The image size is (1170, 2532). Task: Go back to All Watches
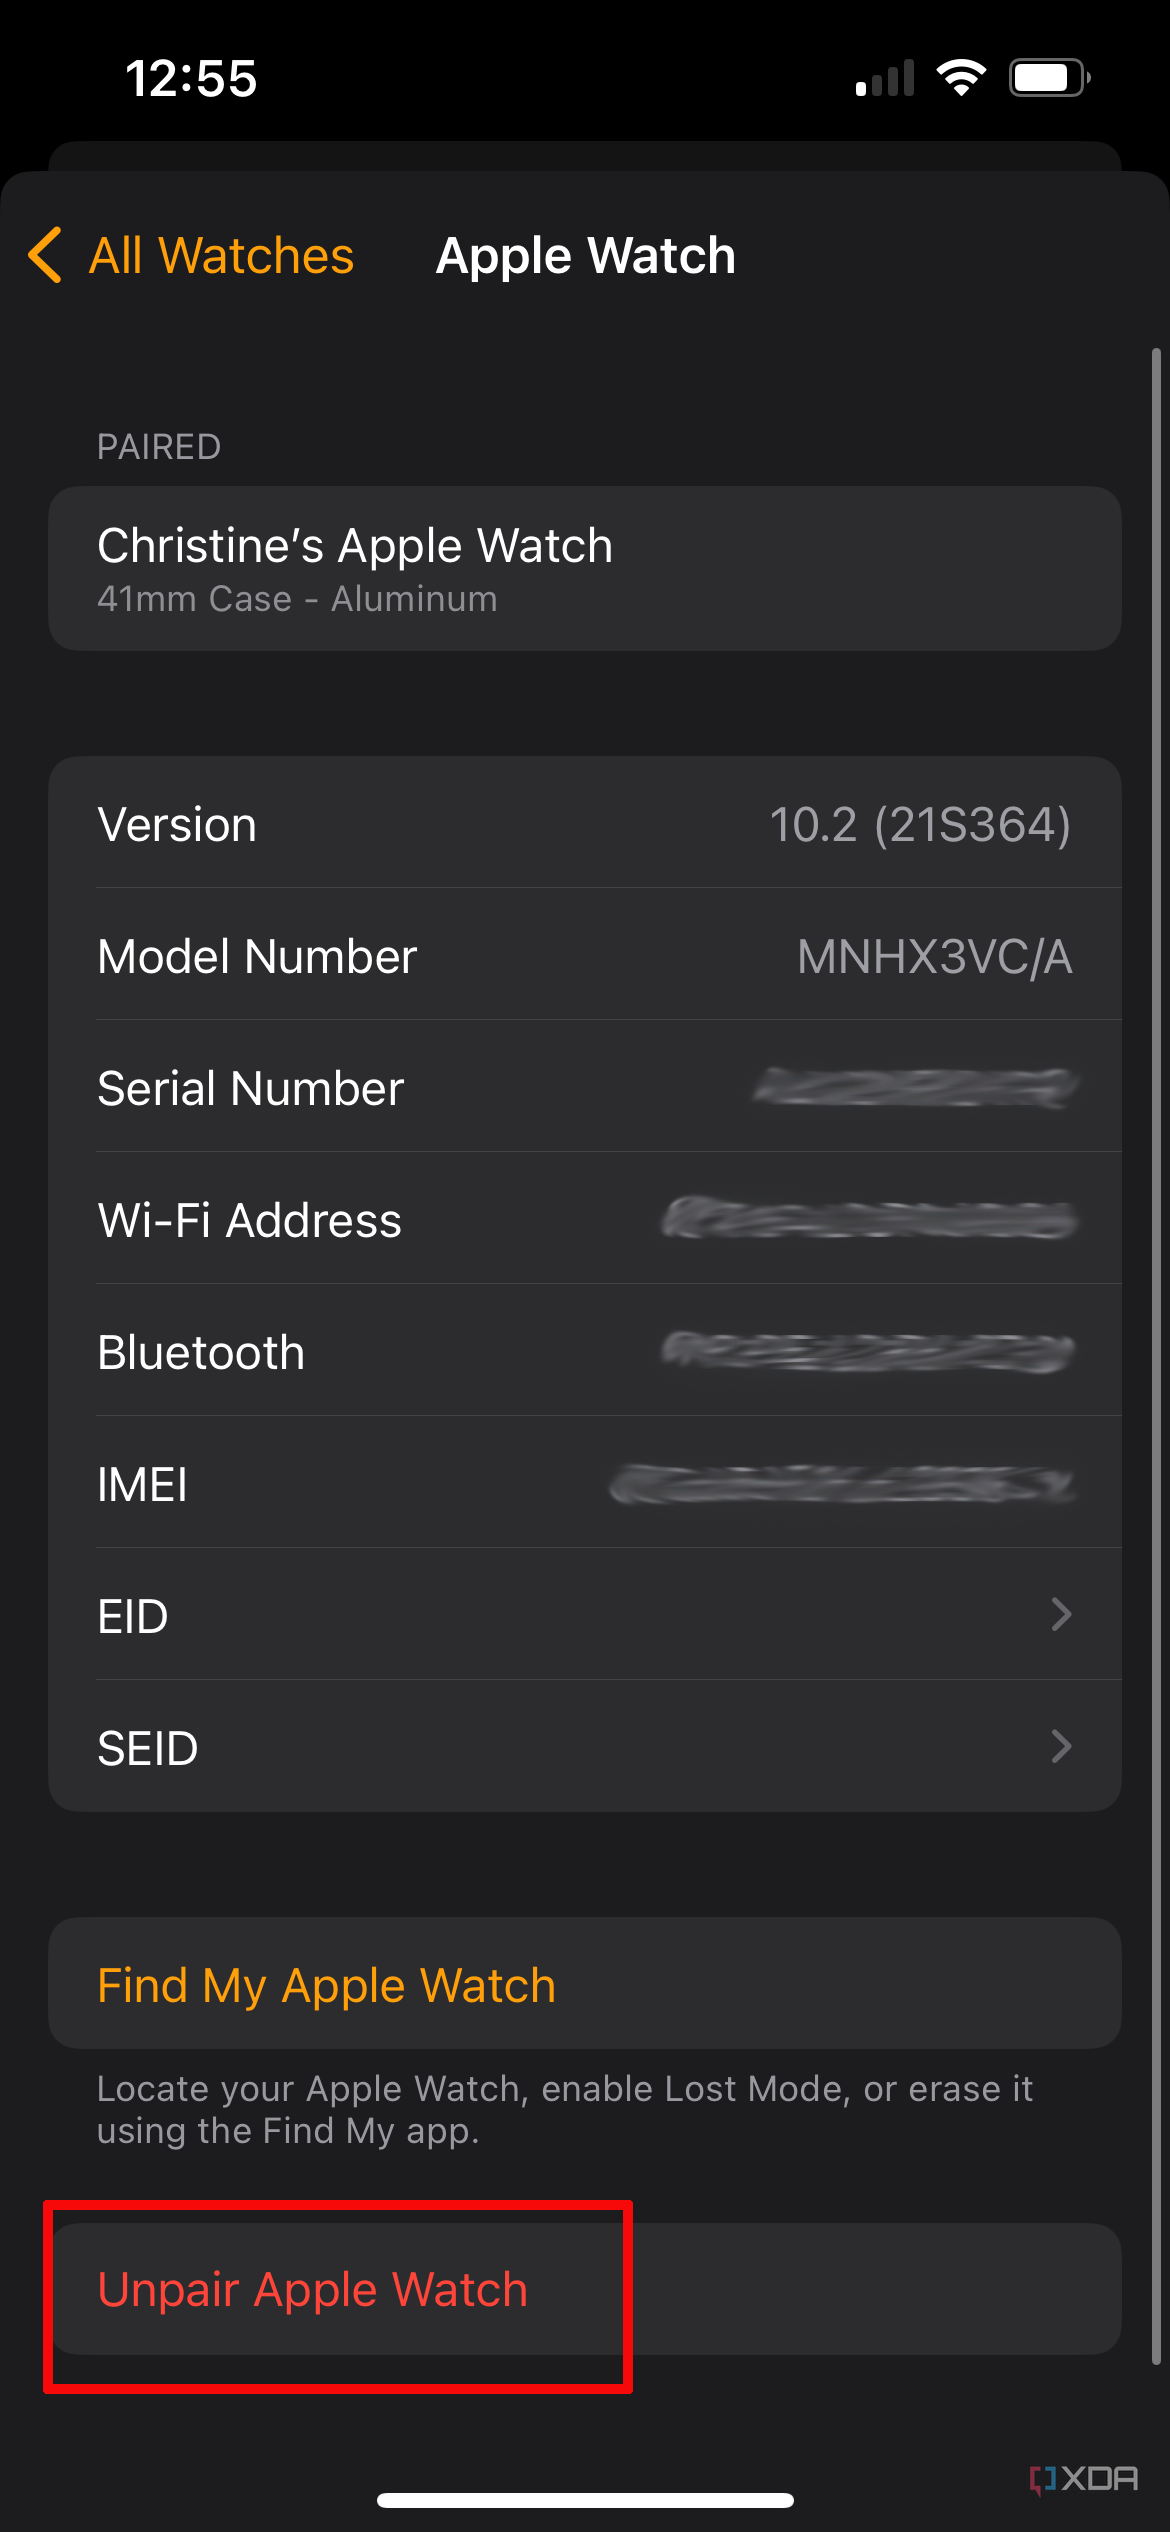point(221,255)
